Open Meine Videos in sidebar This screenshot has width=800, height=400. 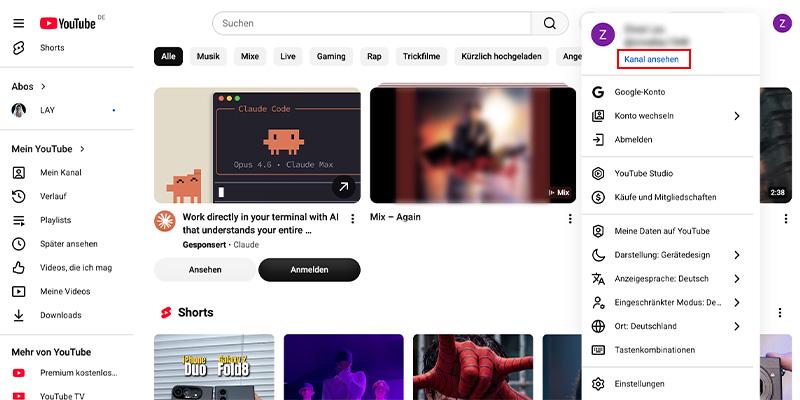coord(66,291)
